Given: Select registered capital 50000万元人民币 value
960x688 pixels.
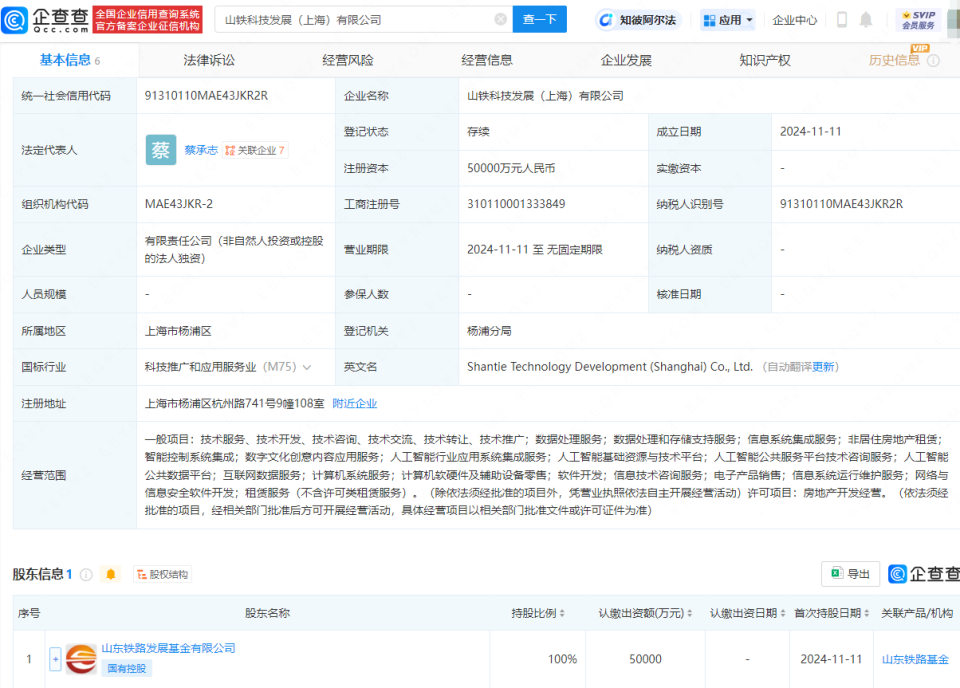Looking at the screenshot, I should [511, 168].
